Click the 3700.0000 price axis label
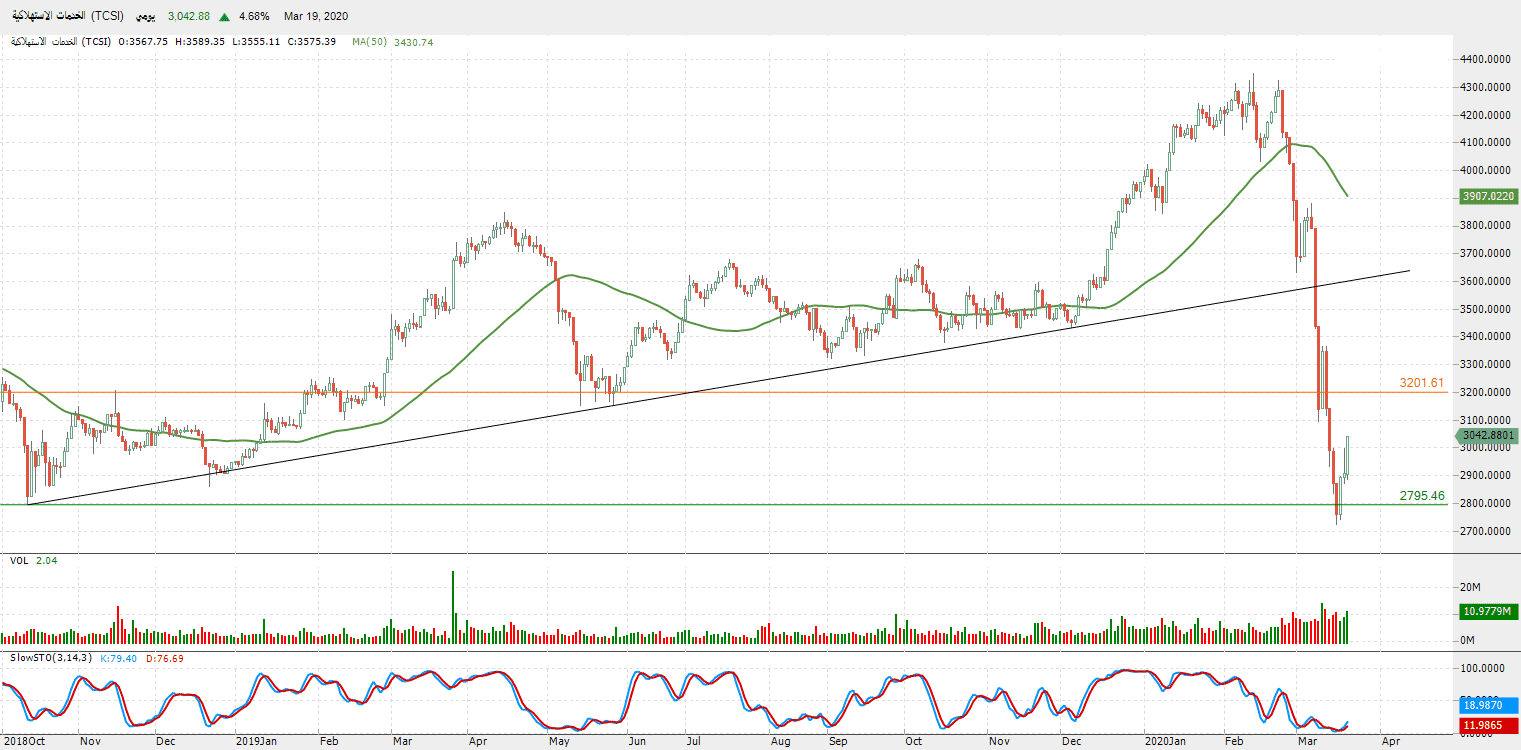1521x750 pixels. [x=1485, y=254]
